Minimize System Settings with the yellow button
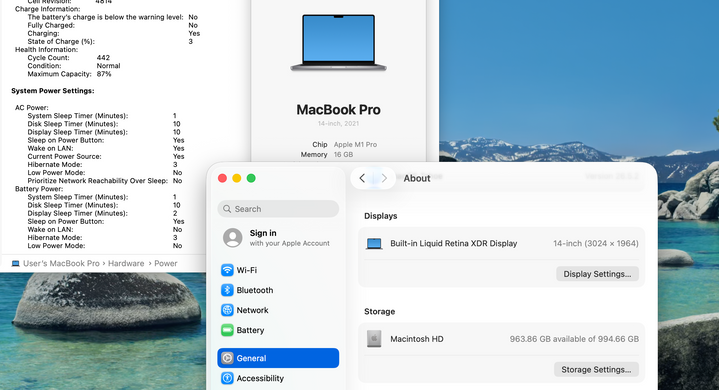Viewport: 719px width, 390px height. click(237, 178)
